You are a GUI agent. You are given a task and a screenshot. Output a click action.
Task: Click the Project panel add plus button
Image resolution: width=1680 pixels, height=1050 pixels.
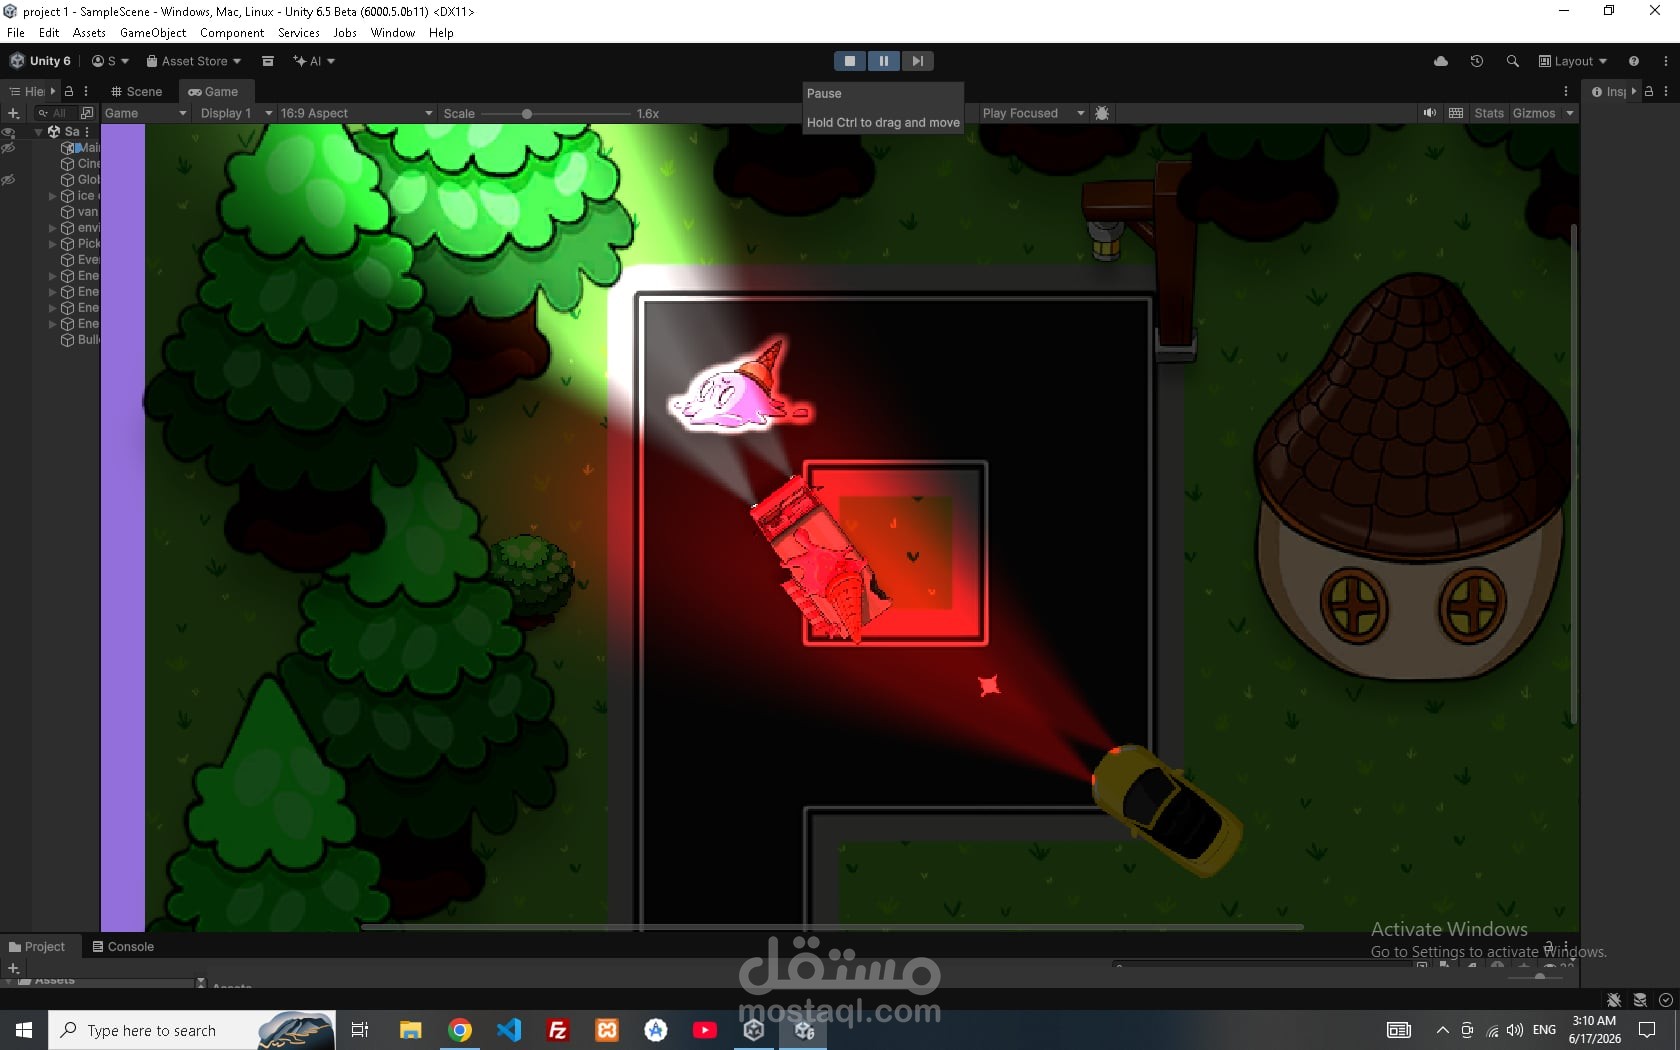(13, 968)
